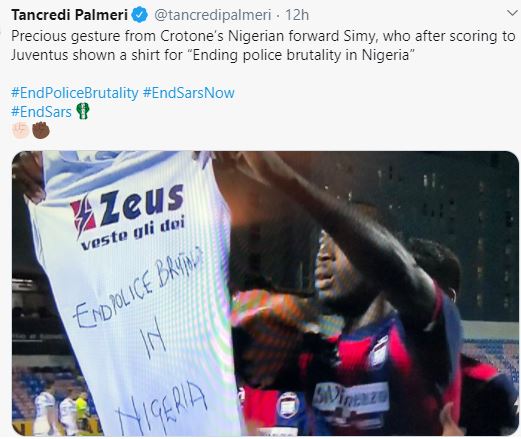Image resolution: width=521 pixels, height=439 pixels.
Task: Open the @tancredipalmeri handle link
Action: 213,15
